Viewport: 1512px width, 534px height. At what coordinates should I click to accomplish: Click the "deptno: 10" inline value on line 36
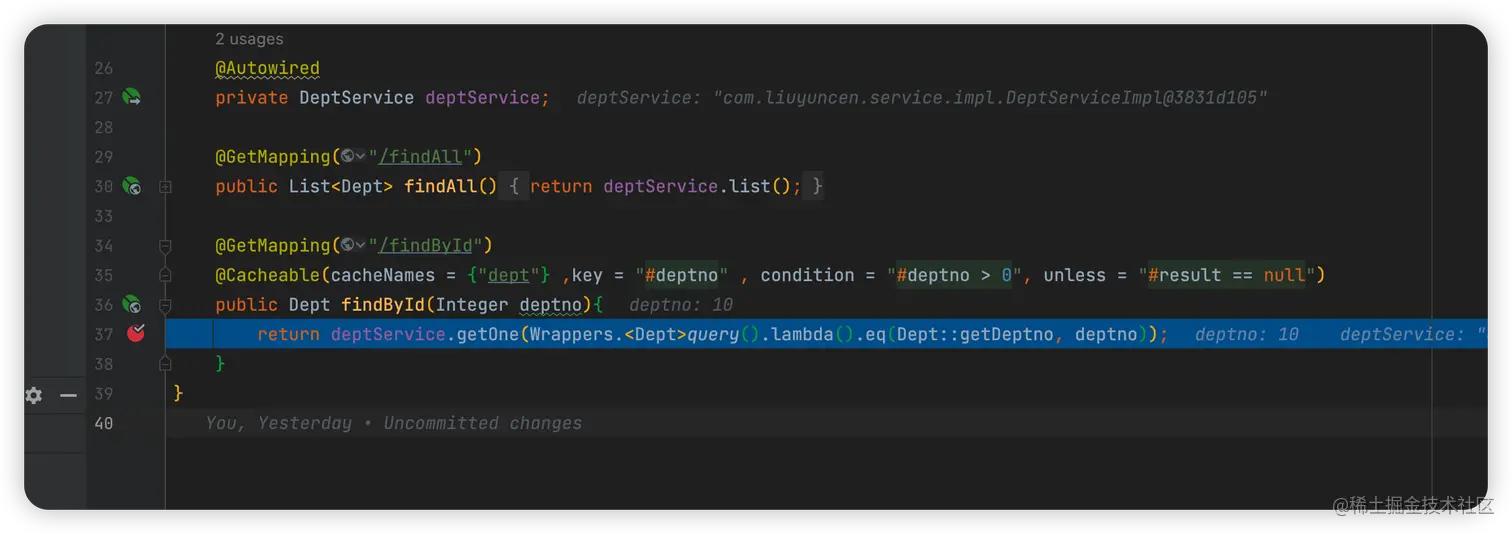pos(681,305)
